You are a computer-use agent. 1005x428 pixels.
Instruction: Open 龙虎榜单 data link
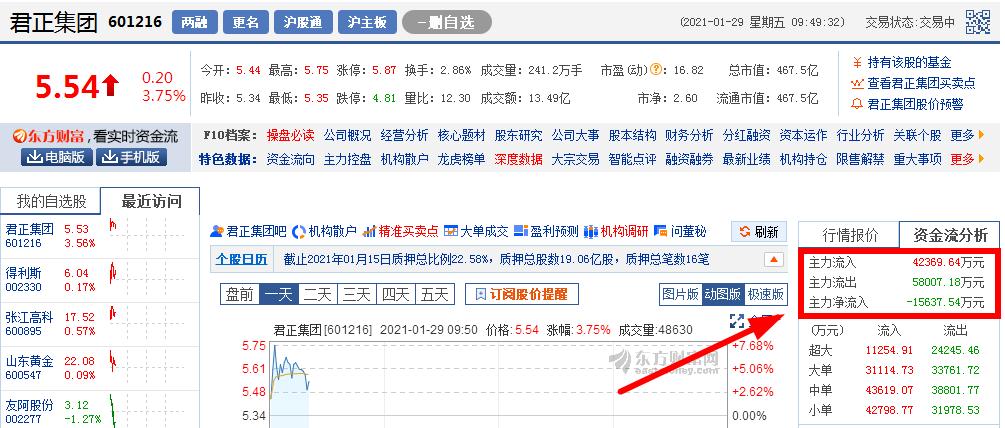pyautogui.click(x=461, y=159)
